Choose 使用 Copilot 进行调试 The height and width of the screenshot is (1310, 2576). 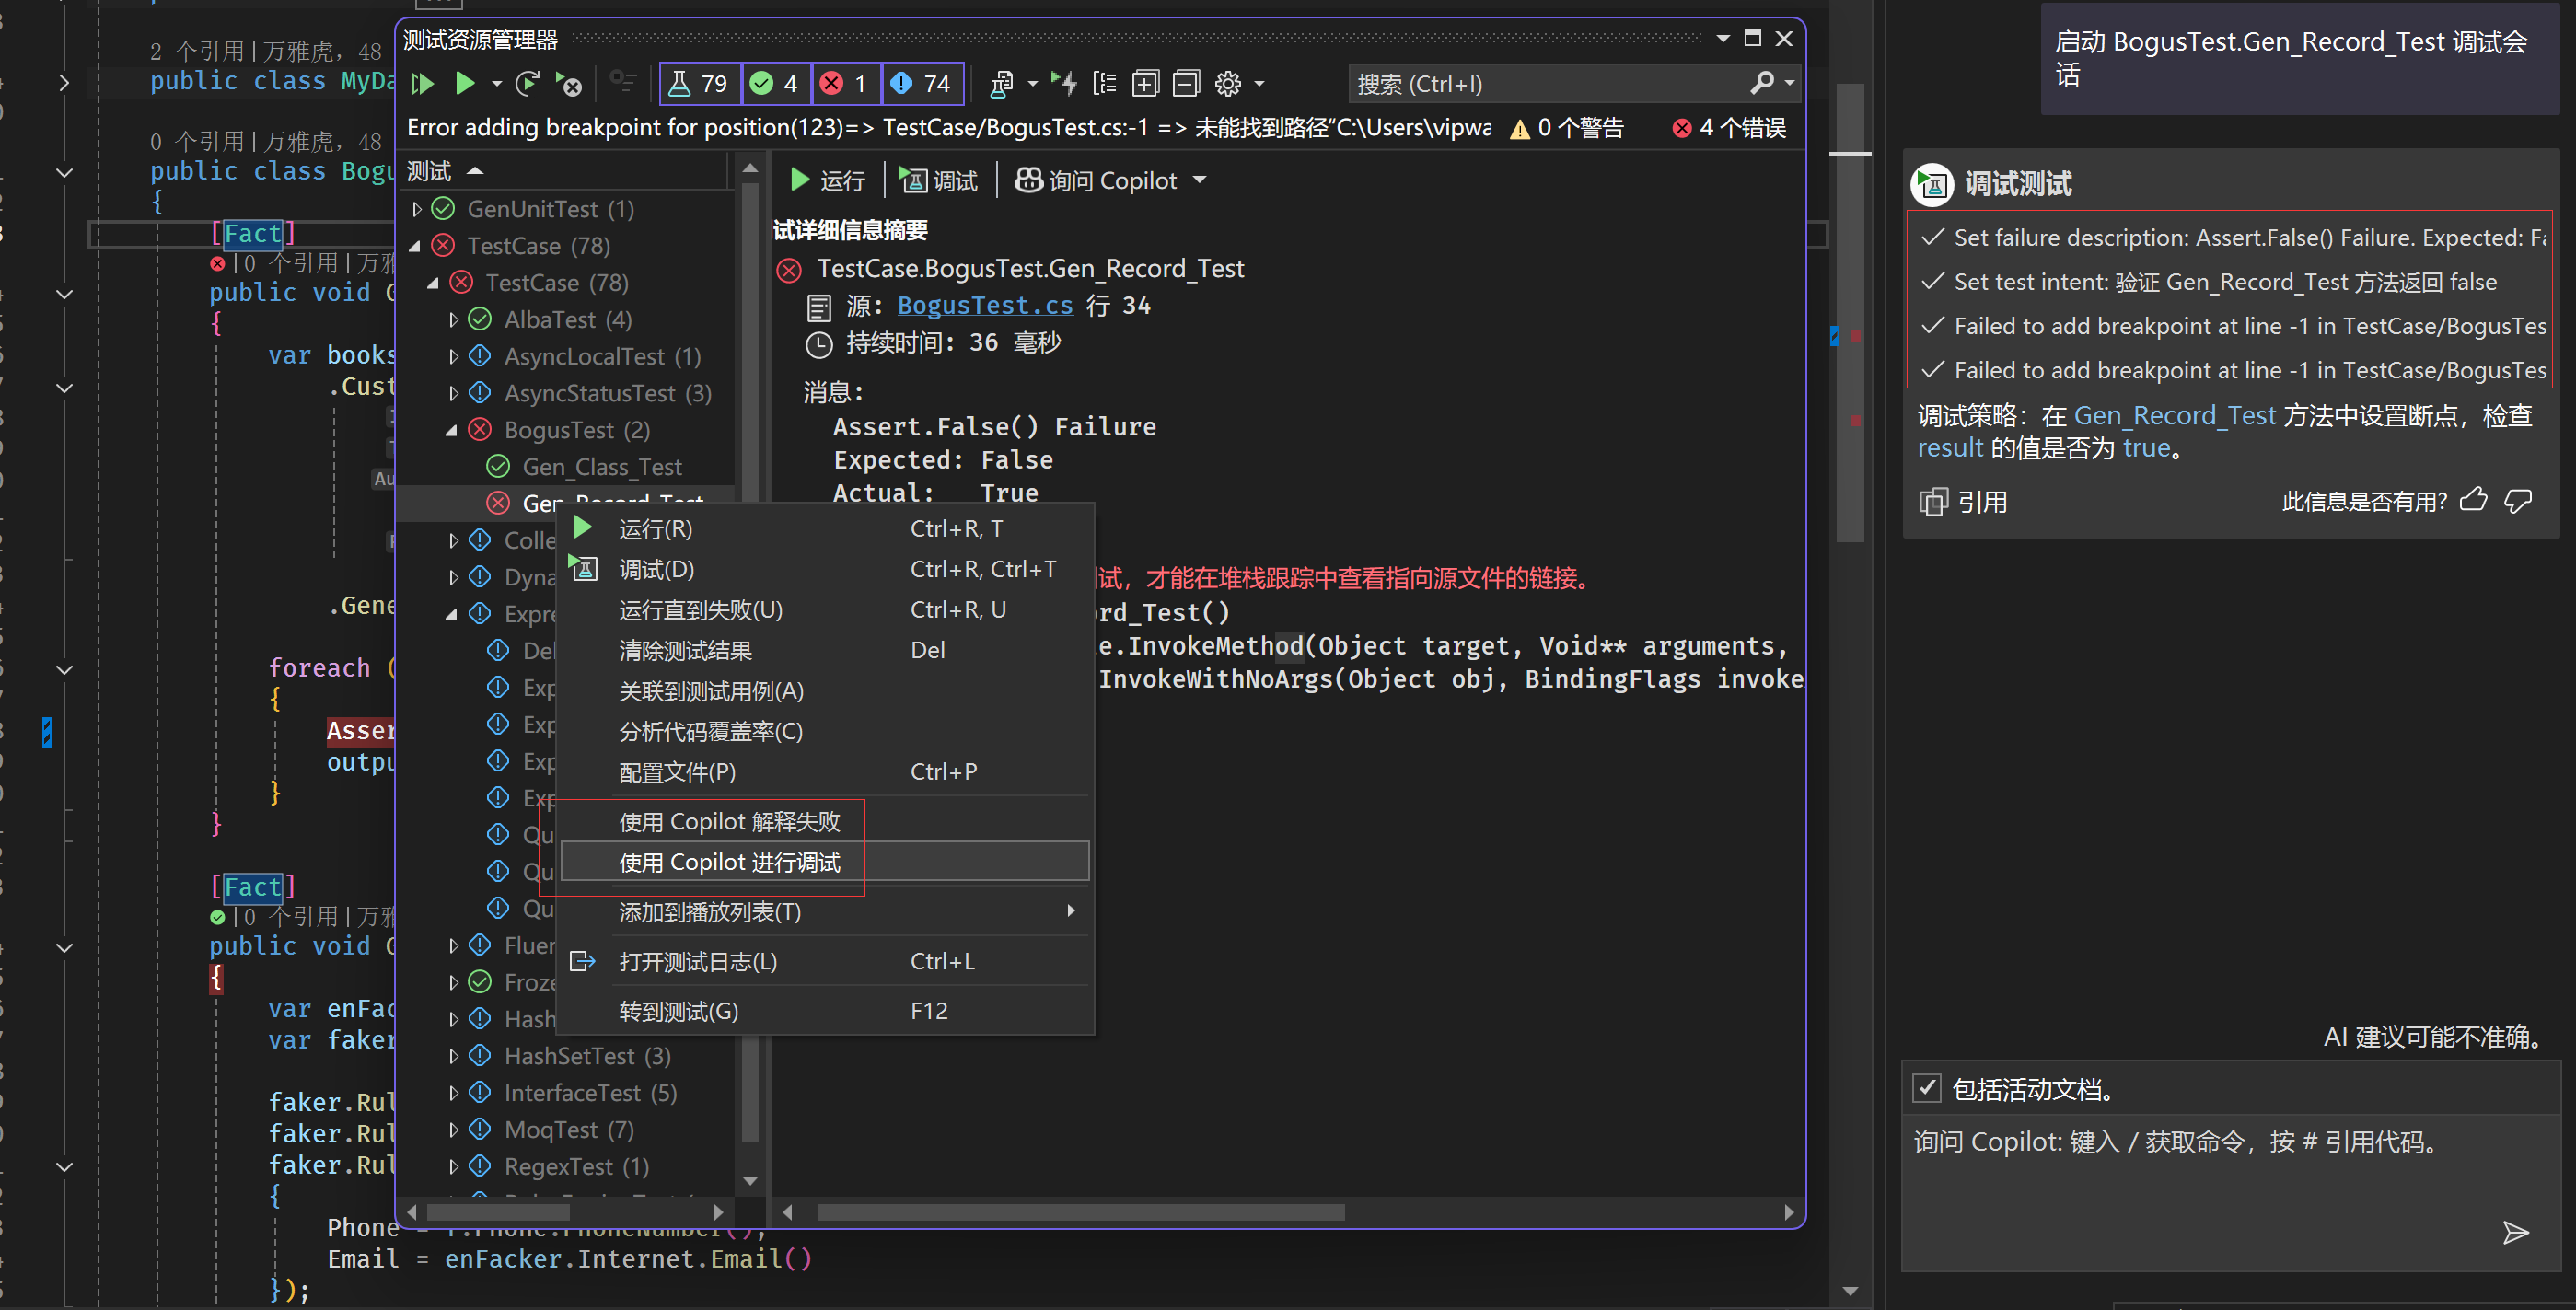(825, 862)
